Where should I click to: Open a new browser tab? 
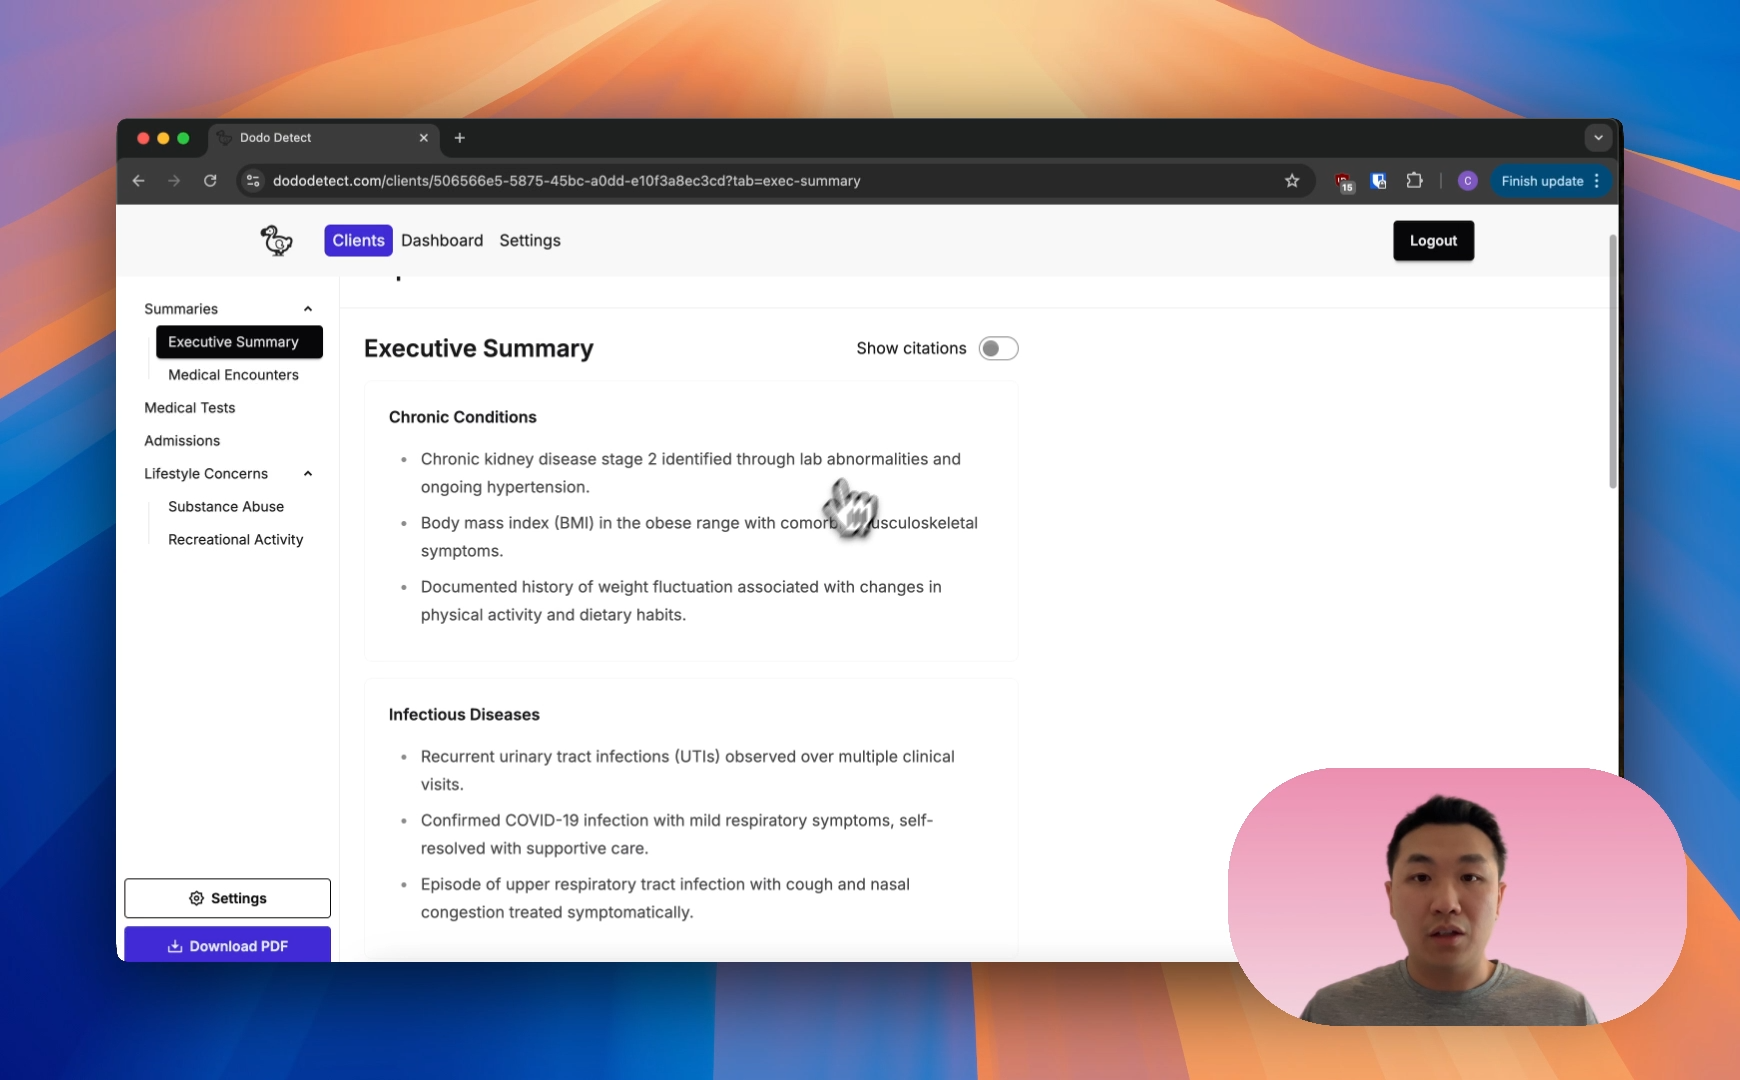(x=460, y=138)
